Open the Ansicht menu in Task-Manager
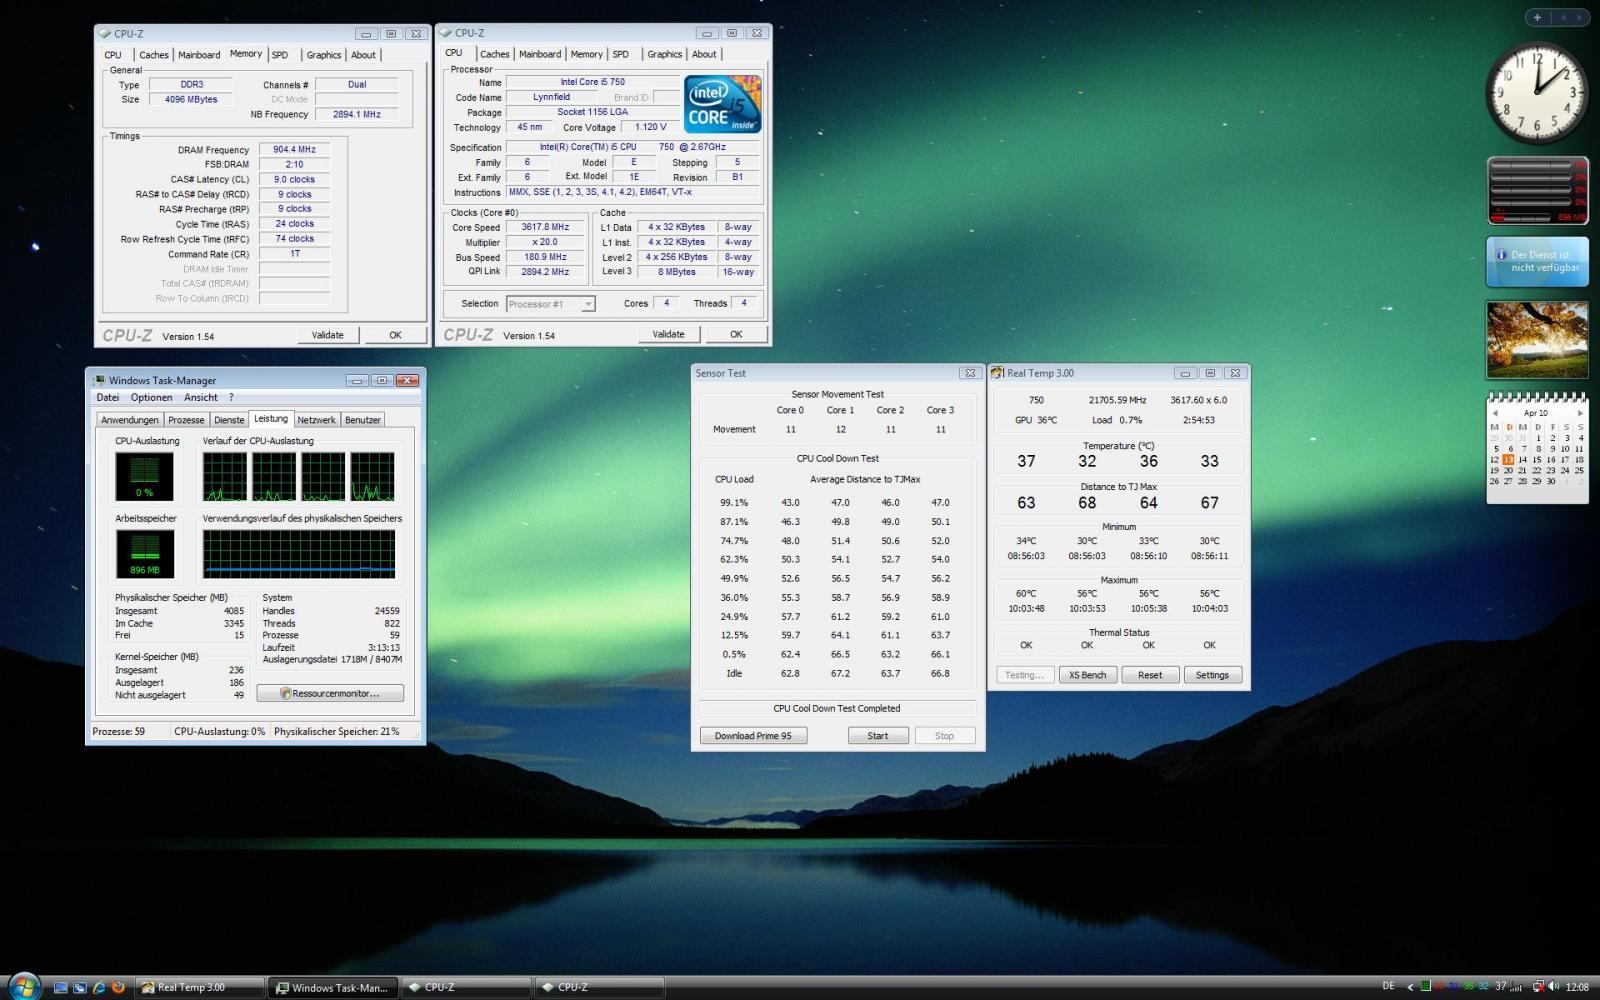Viewport: 1600px width, 1000px height. pyautogui.click(x=201, y=397)
